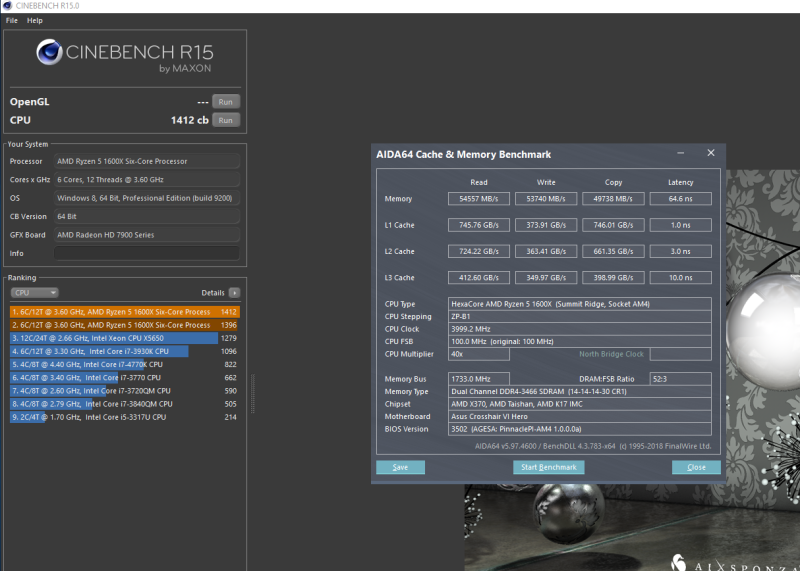Click the OS field showing Windows 8
The height and width of the screenshot is (571, 800).
click(x=146, y=198)
